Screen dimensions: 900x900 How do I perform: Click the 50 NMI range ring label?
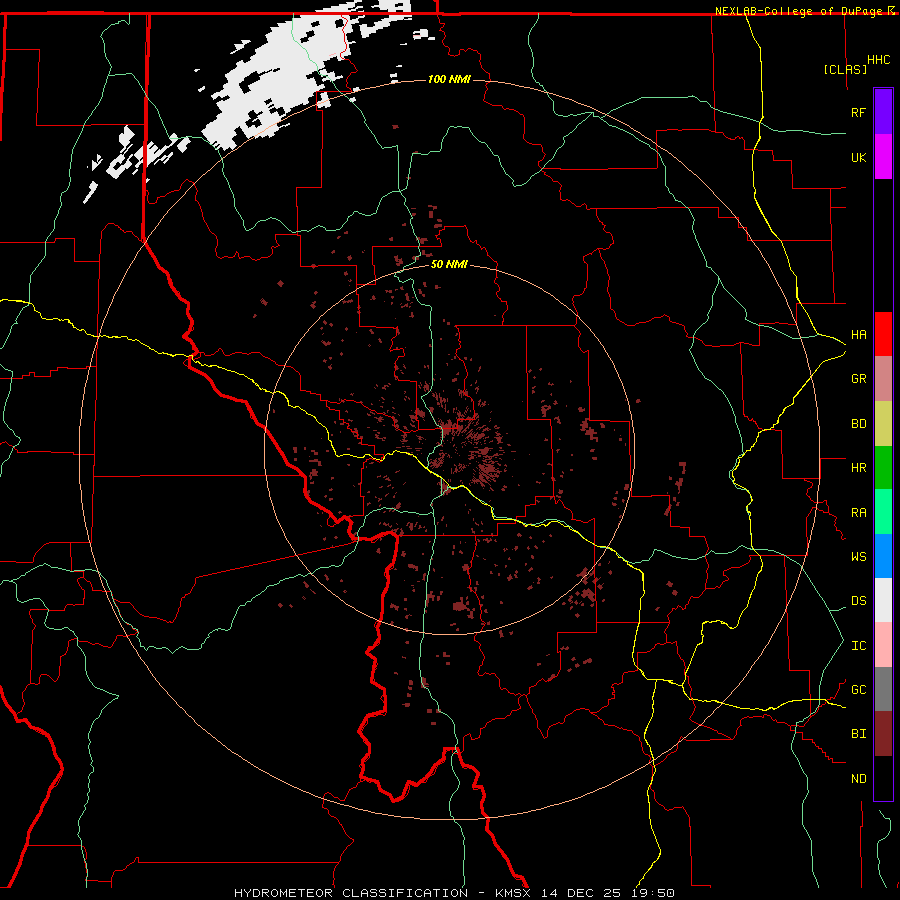(449, 264)
